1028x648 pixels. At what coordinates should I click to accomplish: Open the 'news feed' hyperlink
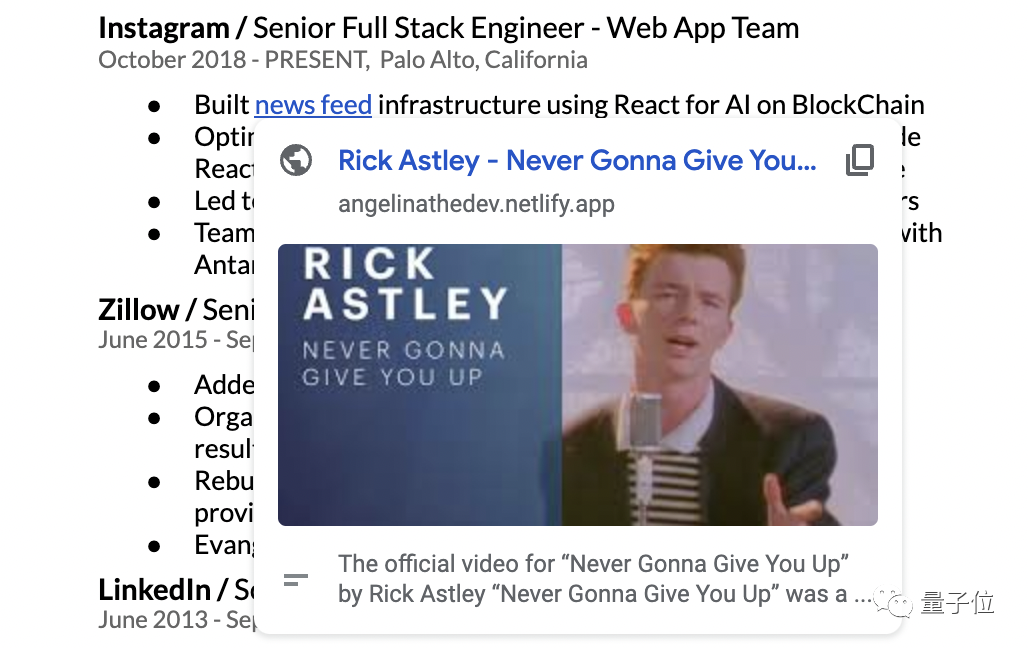(313, 105)
